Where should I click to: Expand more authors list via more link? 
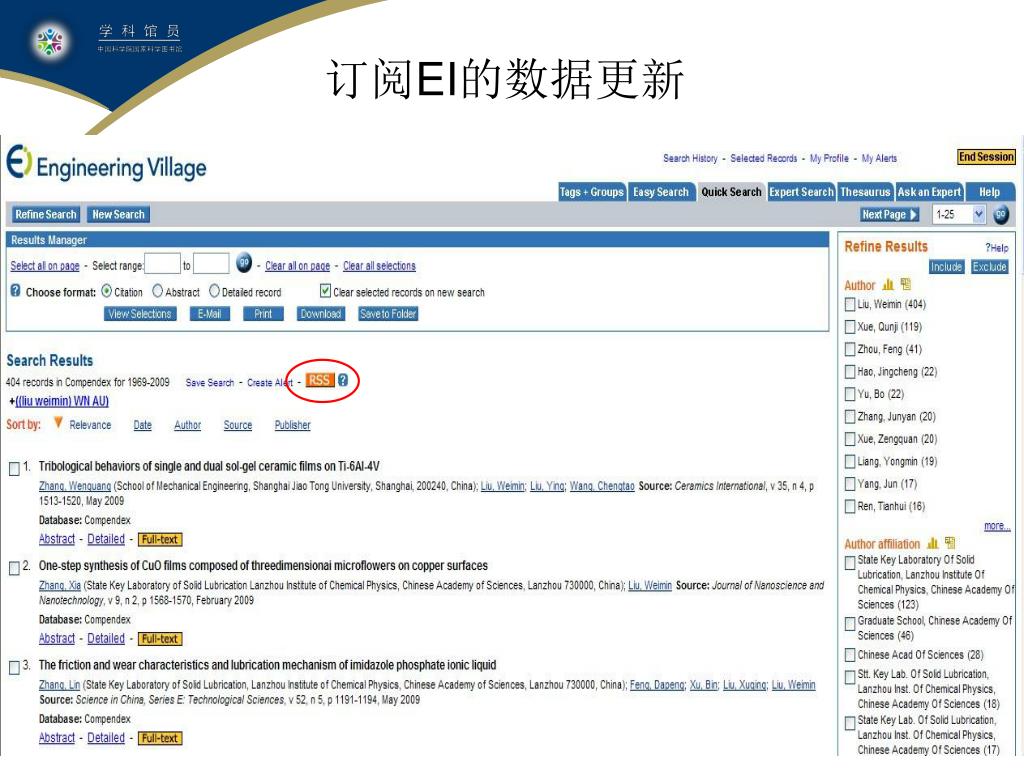click(x=997, y=526)
